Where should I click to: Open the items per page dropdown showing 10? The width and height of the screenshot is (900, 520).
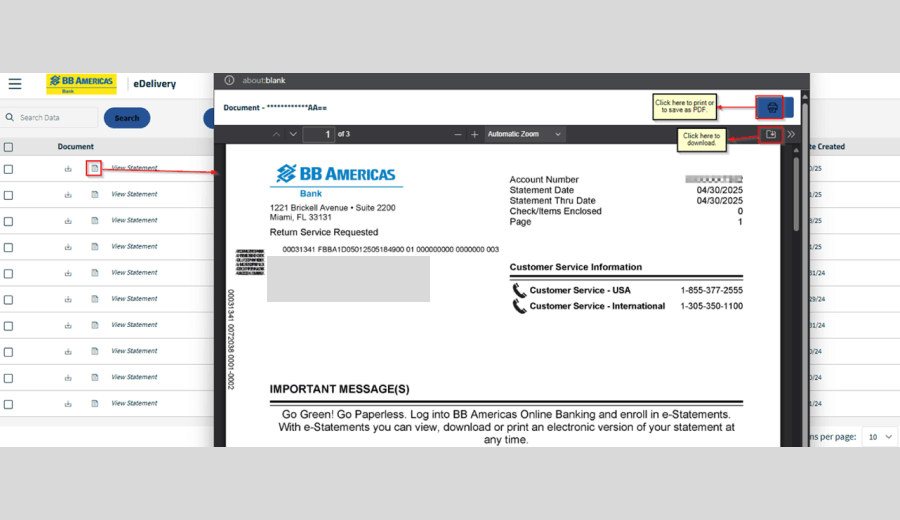click(880, 437)
